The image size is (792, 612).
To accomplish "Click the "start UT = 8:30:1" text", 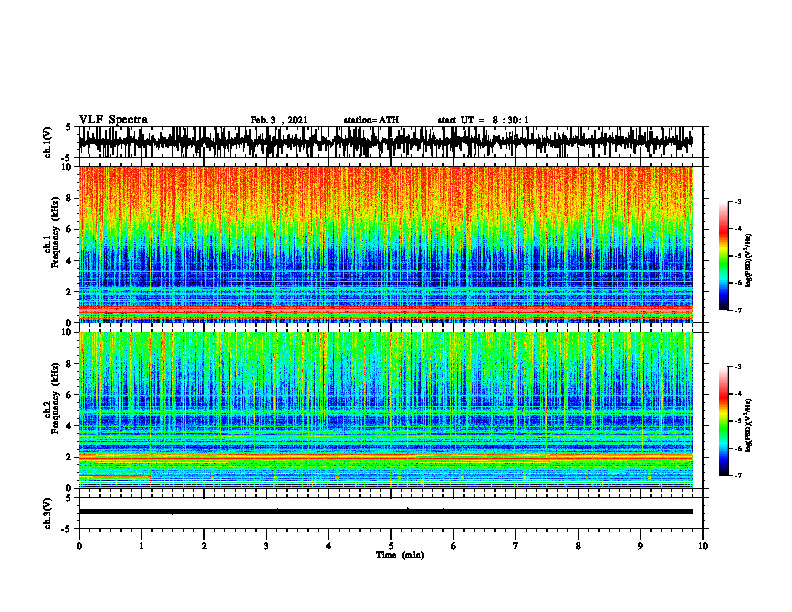I will coord(483,120).
